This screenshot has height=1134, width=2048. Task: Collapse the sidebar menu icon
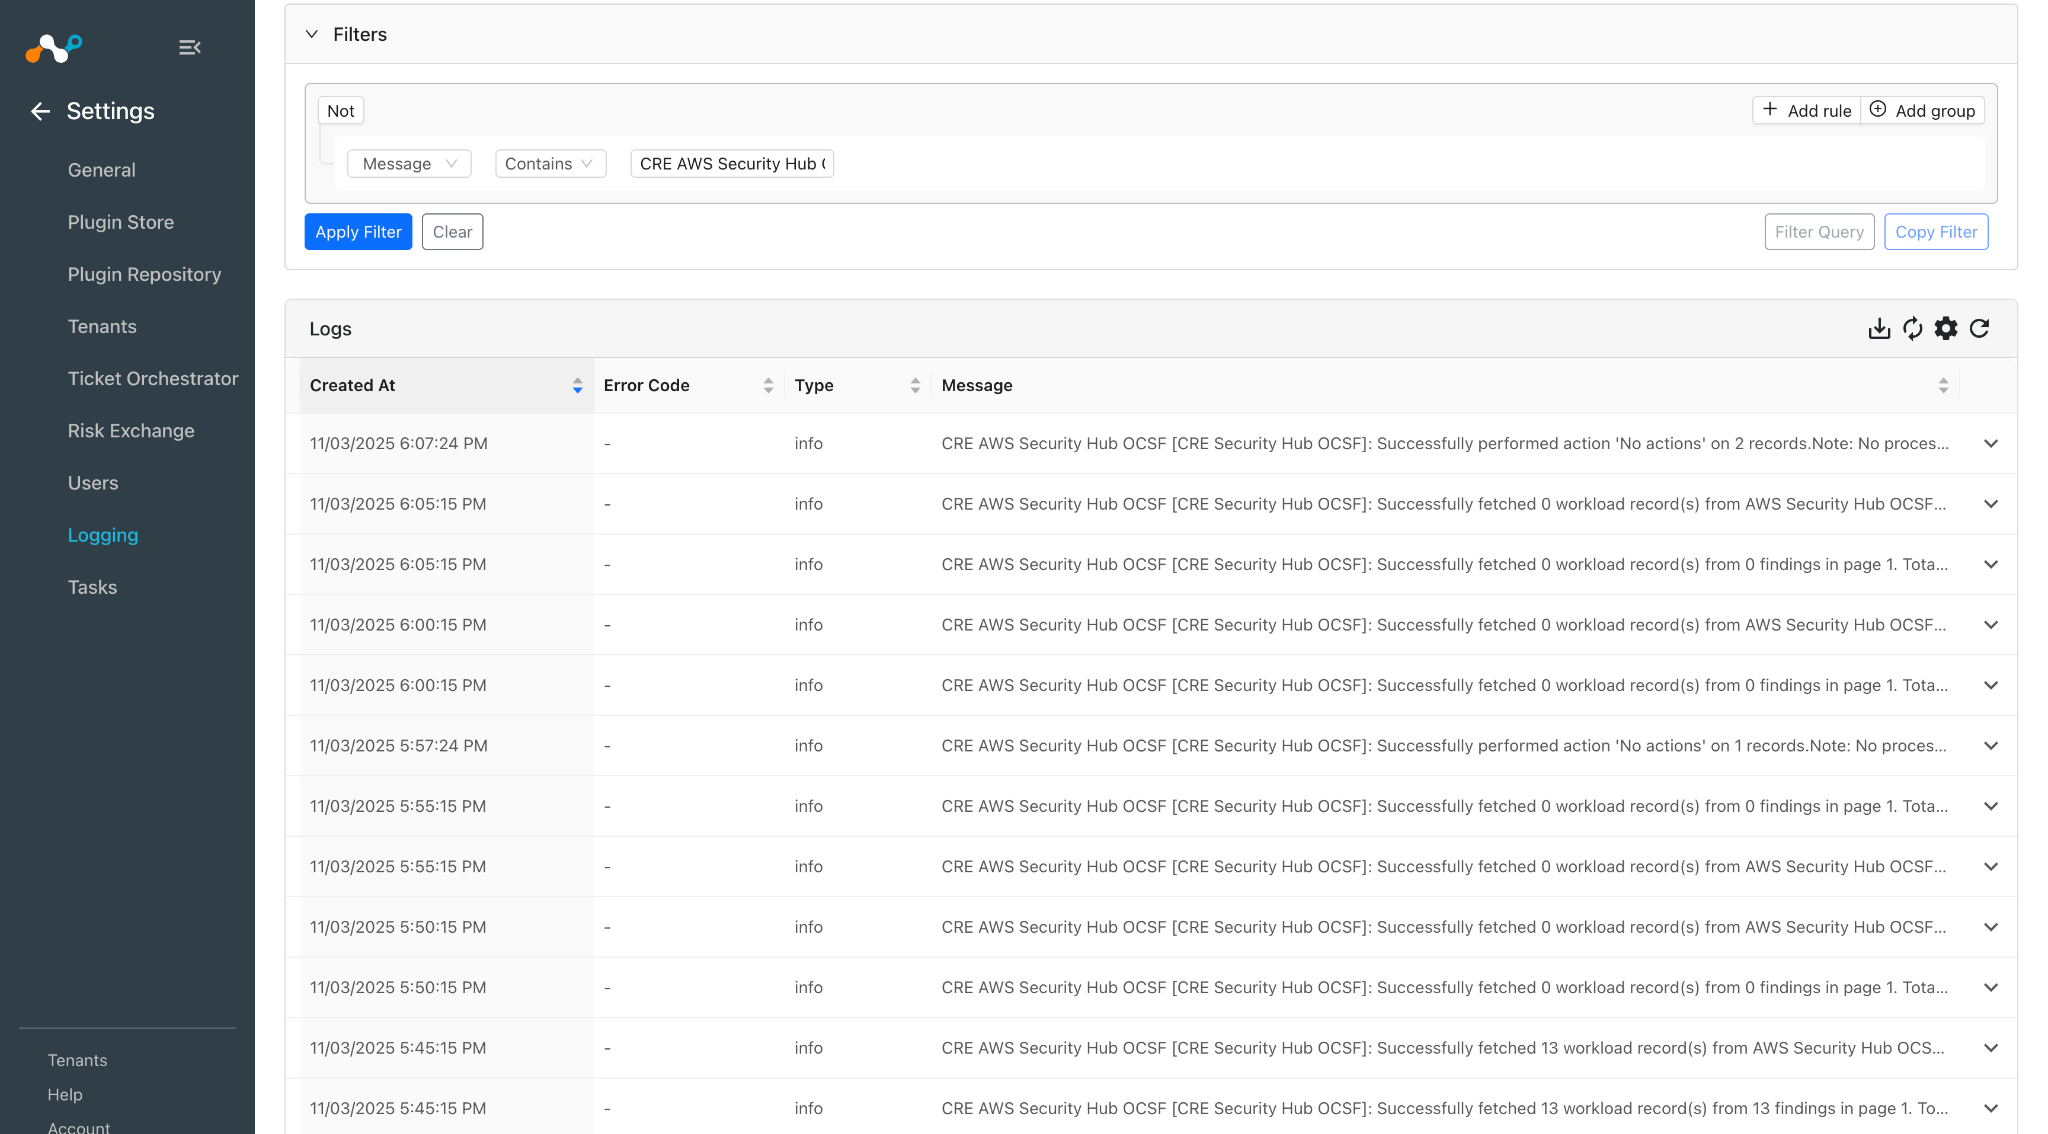tap(190, 47)
